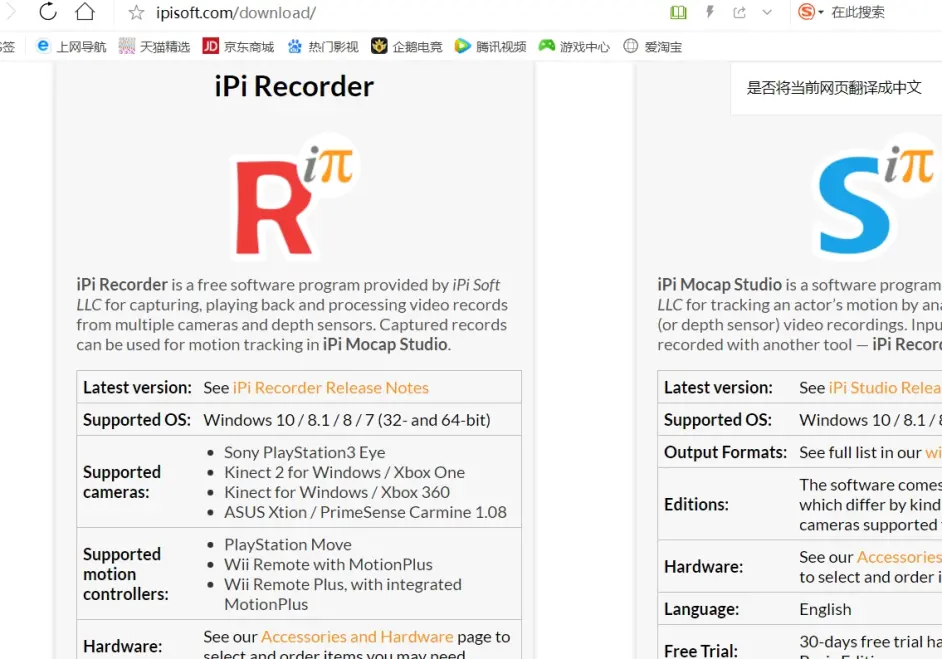The image size is (942, 659).
Task: Go to browser home page icon
Action: (x=85, y=11)
